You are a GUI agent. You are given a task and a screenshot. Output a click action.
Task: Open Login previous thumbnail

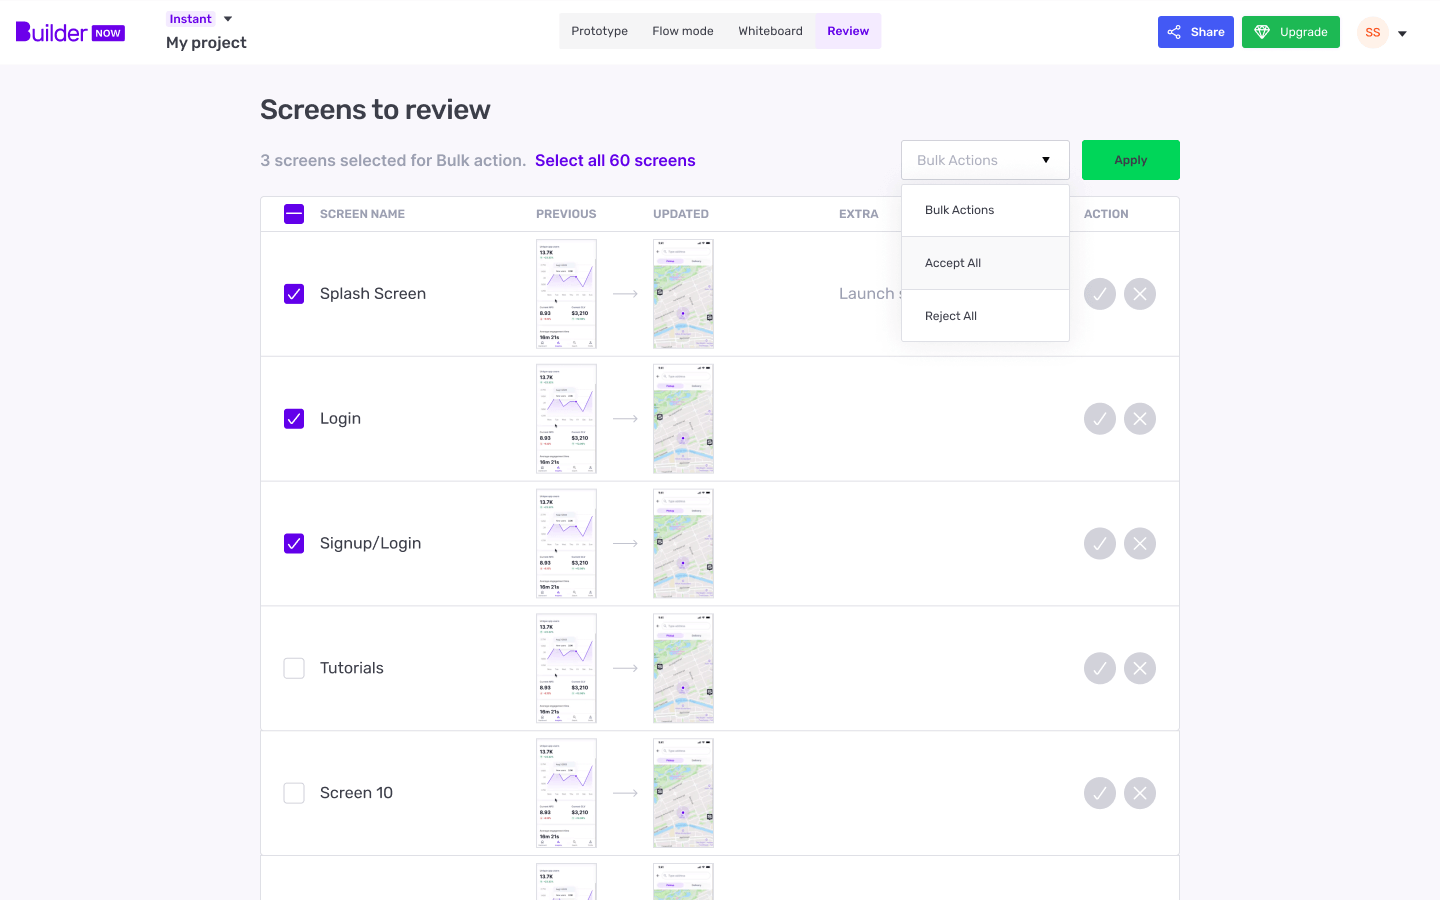pos(566,419)
